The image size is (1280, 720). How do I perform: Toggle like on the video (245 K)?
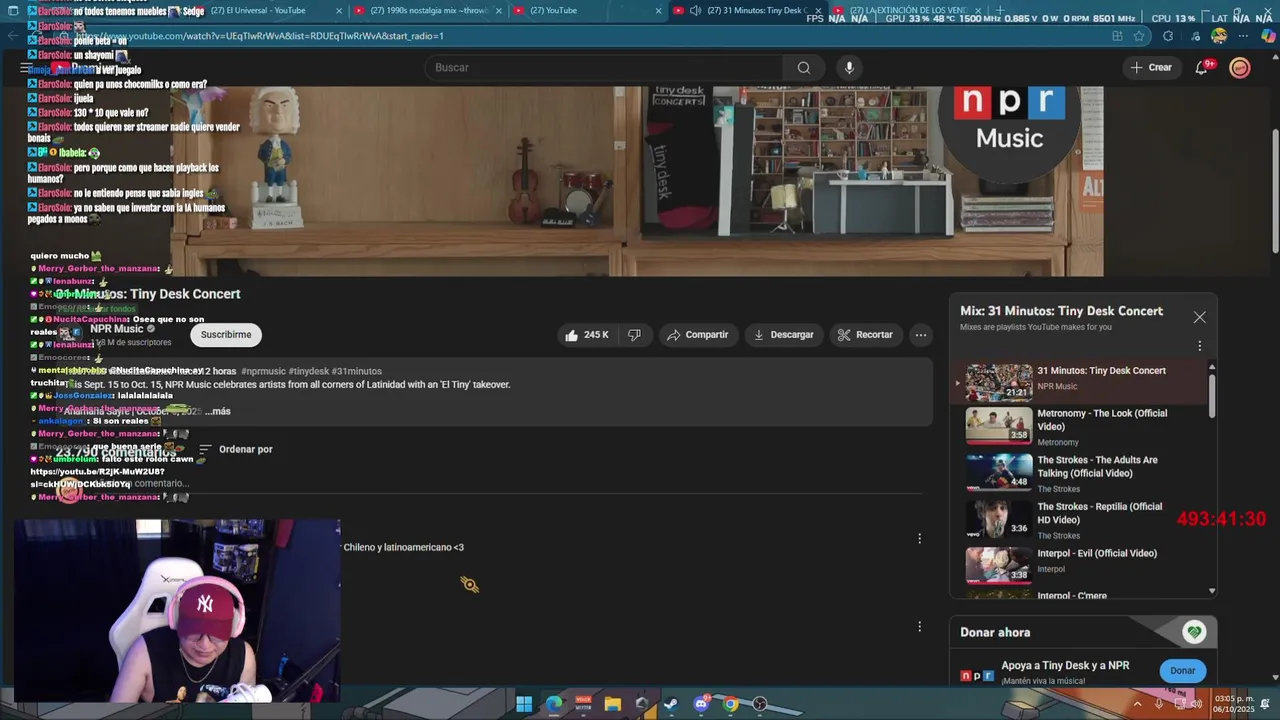pos(586,335)
